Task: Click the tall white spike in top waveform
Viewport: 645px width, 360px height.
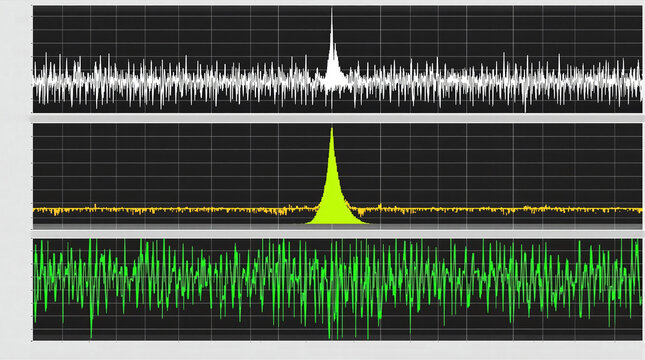Action: pyautogui.click(x=332, y=49)
